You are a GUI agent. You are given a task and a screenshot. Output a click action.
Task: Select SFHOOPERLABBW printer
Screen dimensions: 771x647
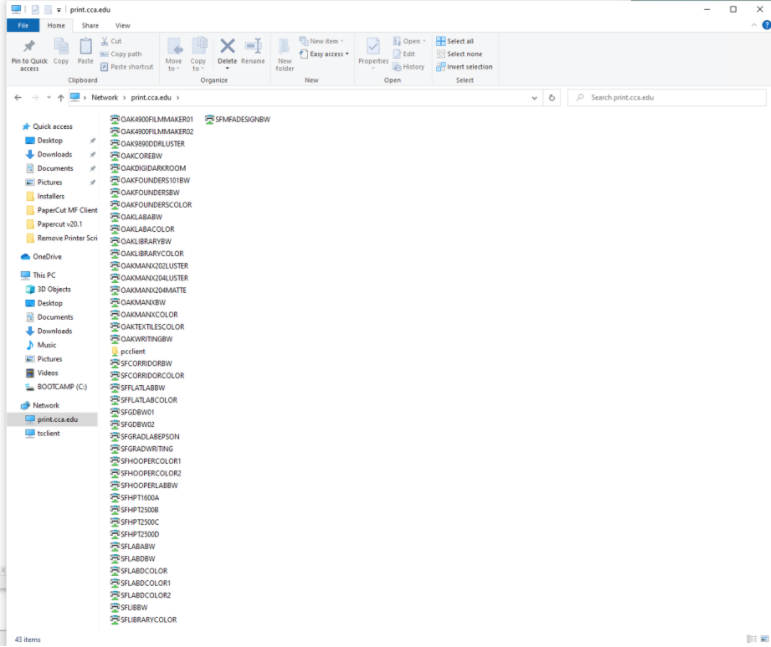coord(144,486)
